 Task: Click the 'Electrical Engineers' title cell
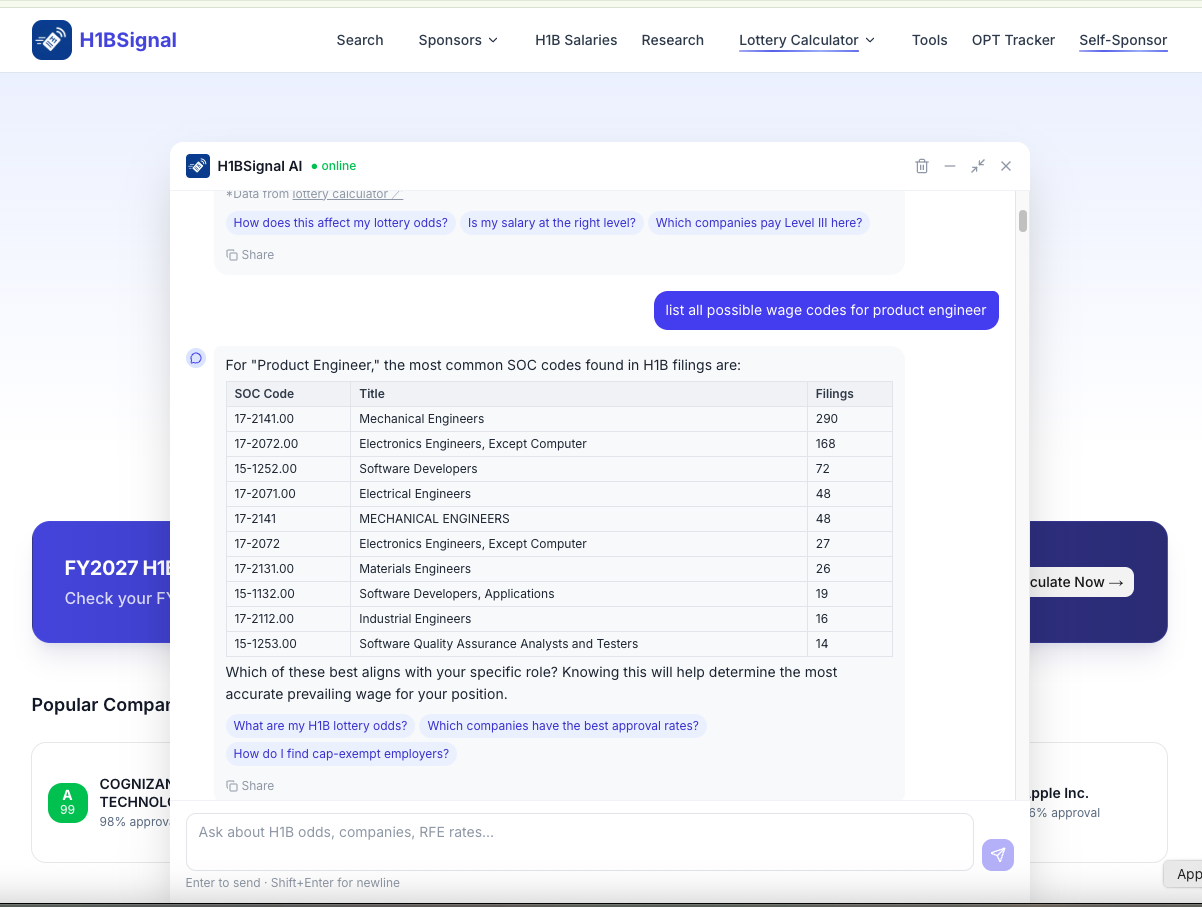(579, 494)
